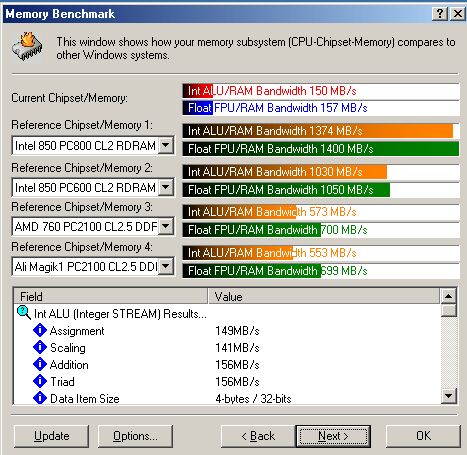Screen dimensions: 467x455
Task: Click the Update button
Action: tap(52, 436)
